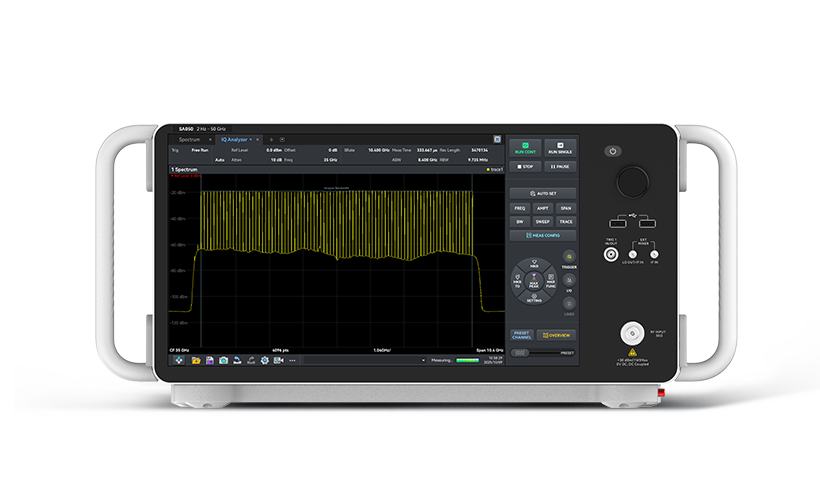Open the bottom status bar dropdown
The width and height of the screenshot is (820, 500).
tap(423, 359)
